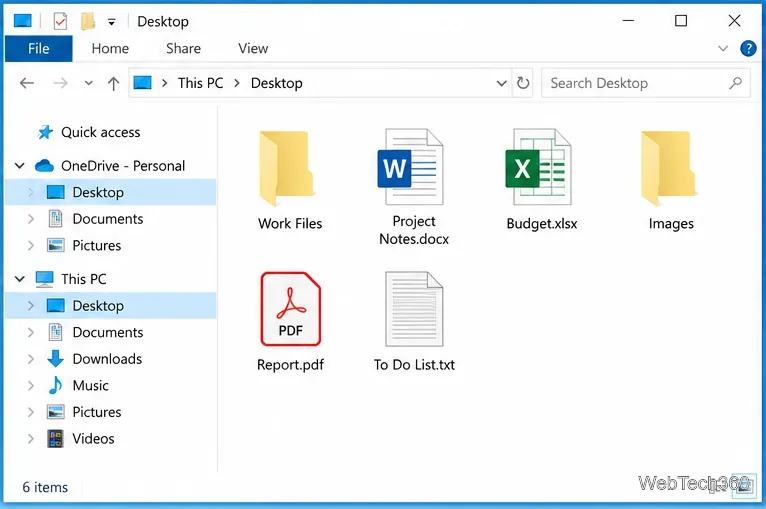Select the Project Notes.docx Word icon

pyautogui.click(x=411, y=167)
